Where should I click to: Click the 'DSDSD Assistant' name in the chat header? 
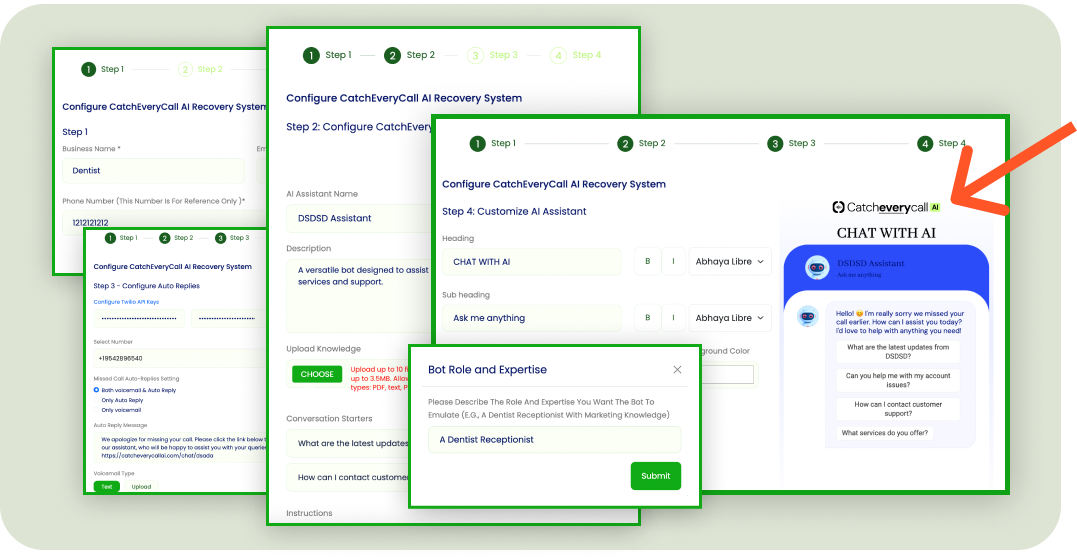870,263
